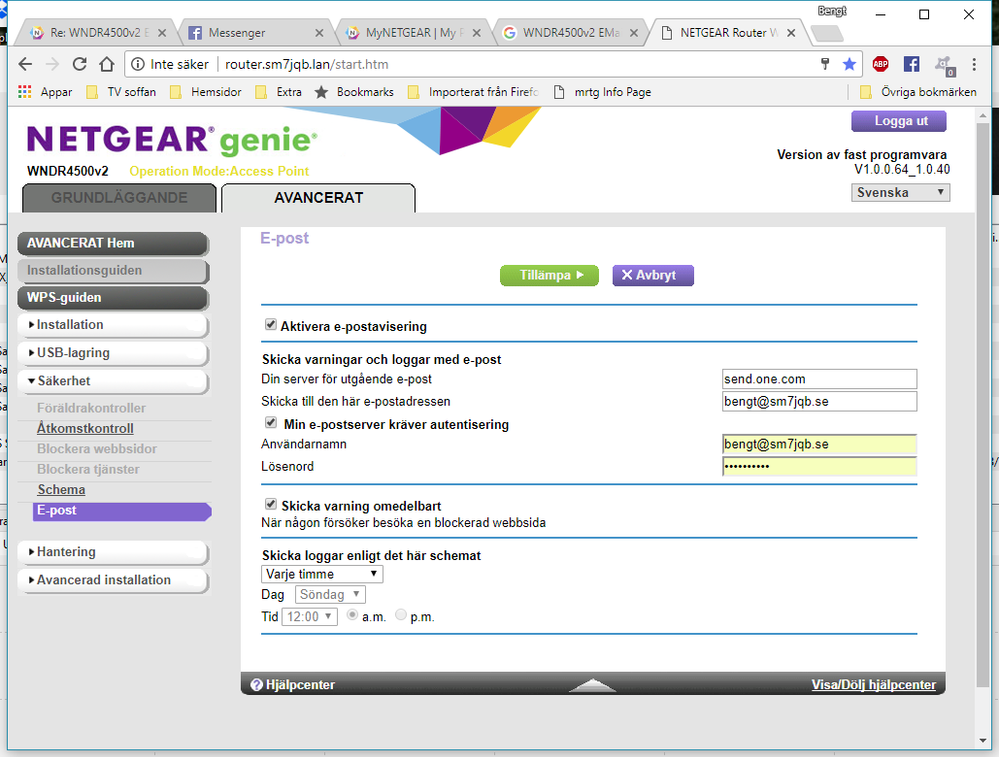Expand the USB-lagring sidebar section
The height and width of the screenshot is (757, 999).
[112, 353]
